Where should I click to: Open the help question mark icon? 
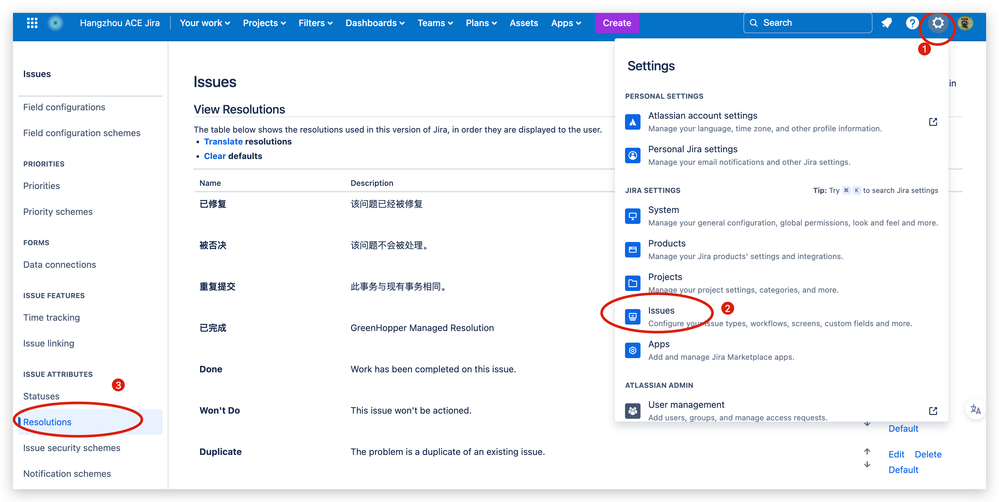(912, 23)
